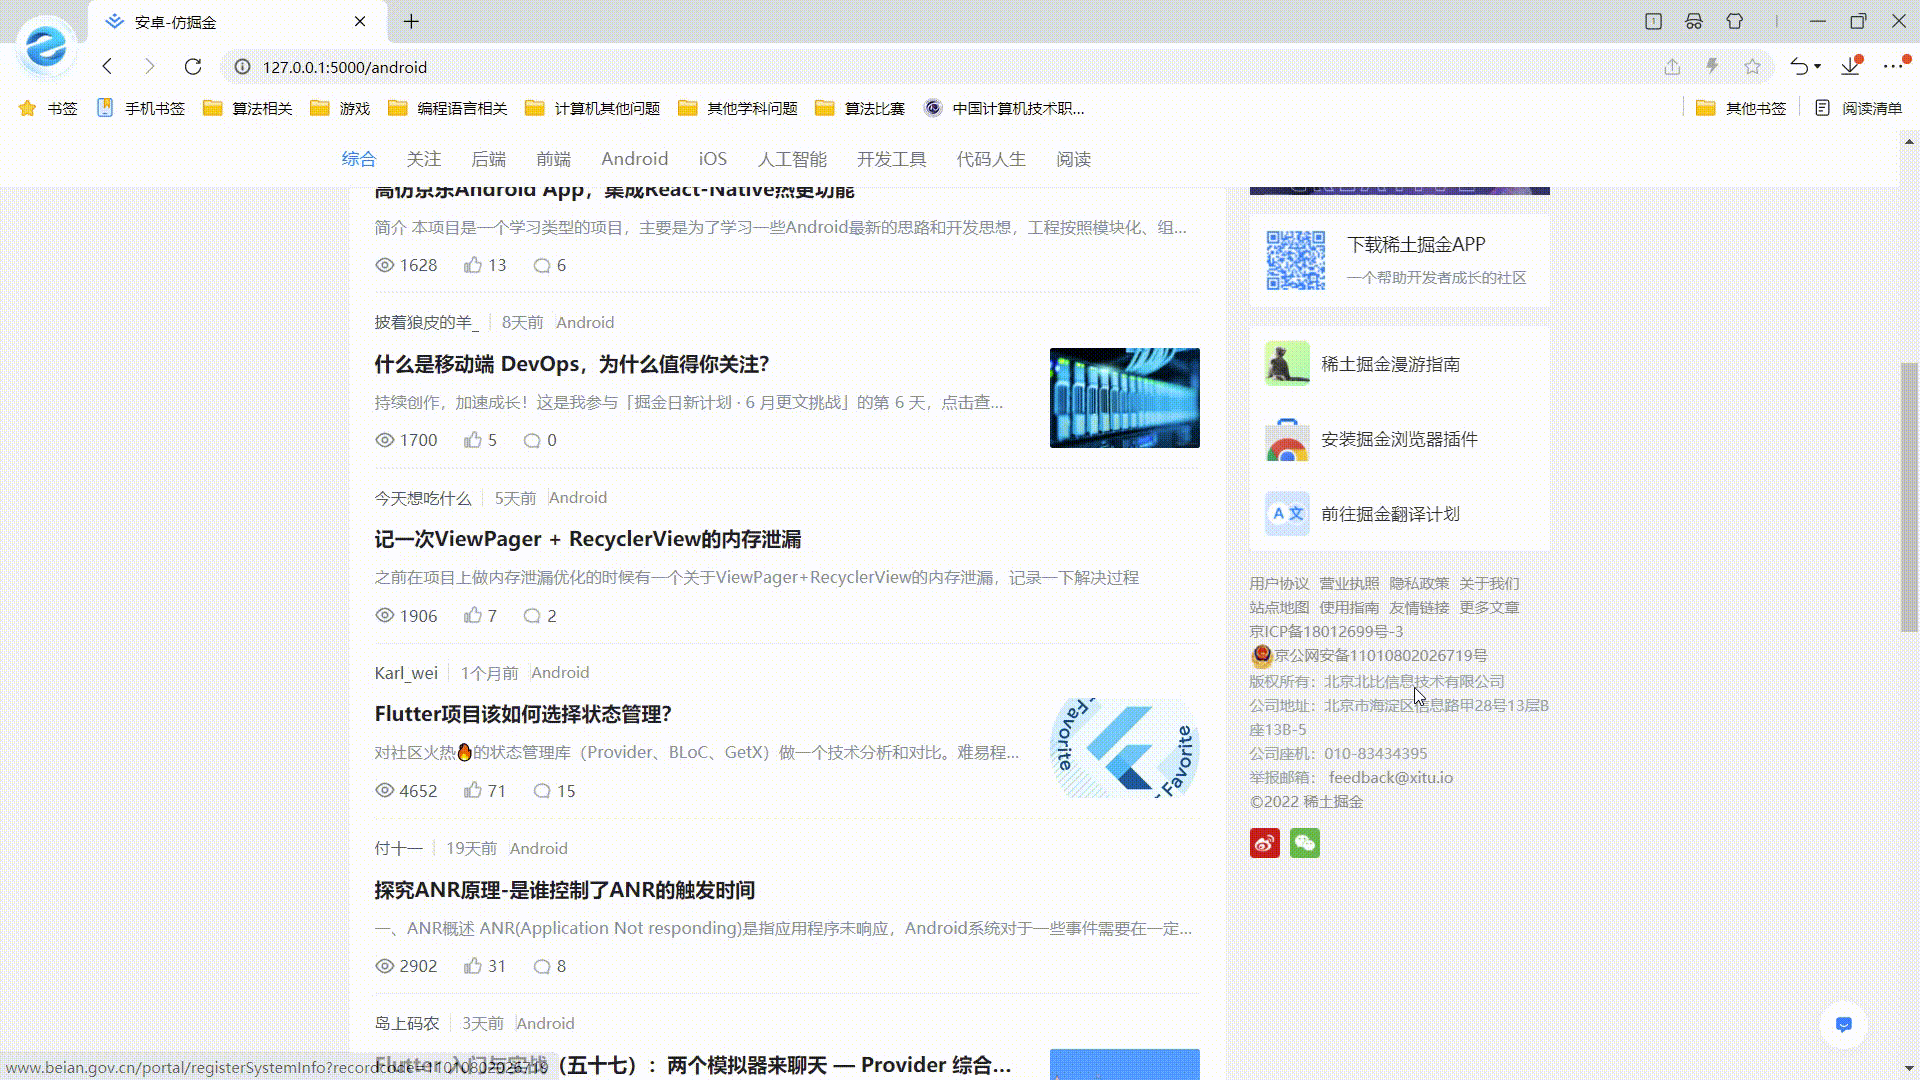The height and width of the screenshot is (1080, 1920).
Task: Click the favorite star in the address bar
Action: pyautogui.click(x=1752, y=67)
